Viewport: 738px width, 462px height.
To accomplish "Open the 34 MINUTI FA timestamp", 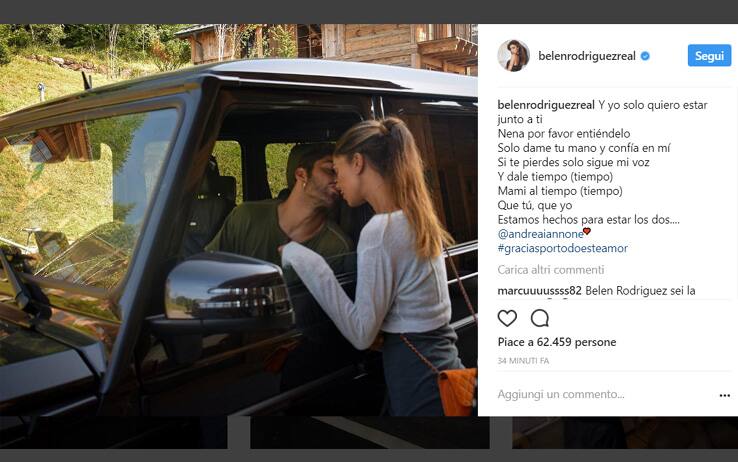I will click(x=523, y=361).
